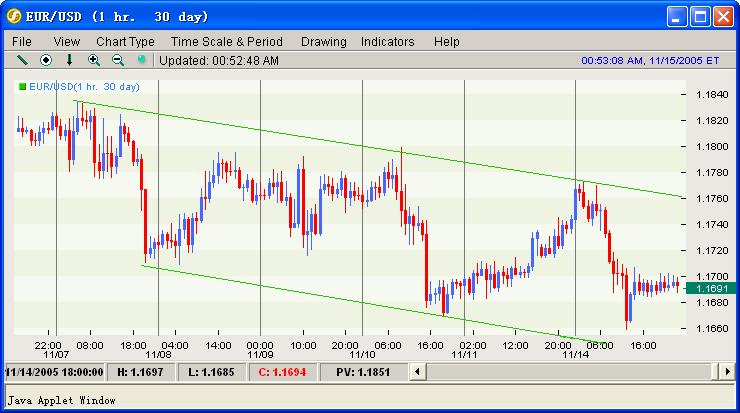The height and width of the screenshot is (413, 740).
Task: Click the EUR/USD window title icon
Action: (14, 16)
